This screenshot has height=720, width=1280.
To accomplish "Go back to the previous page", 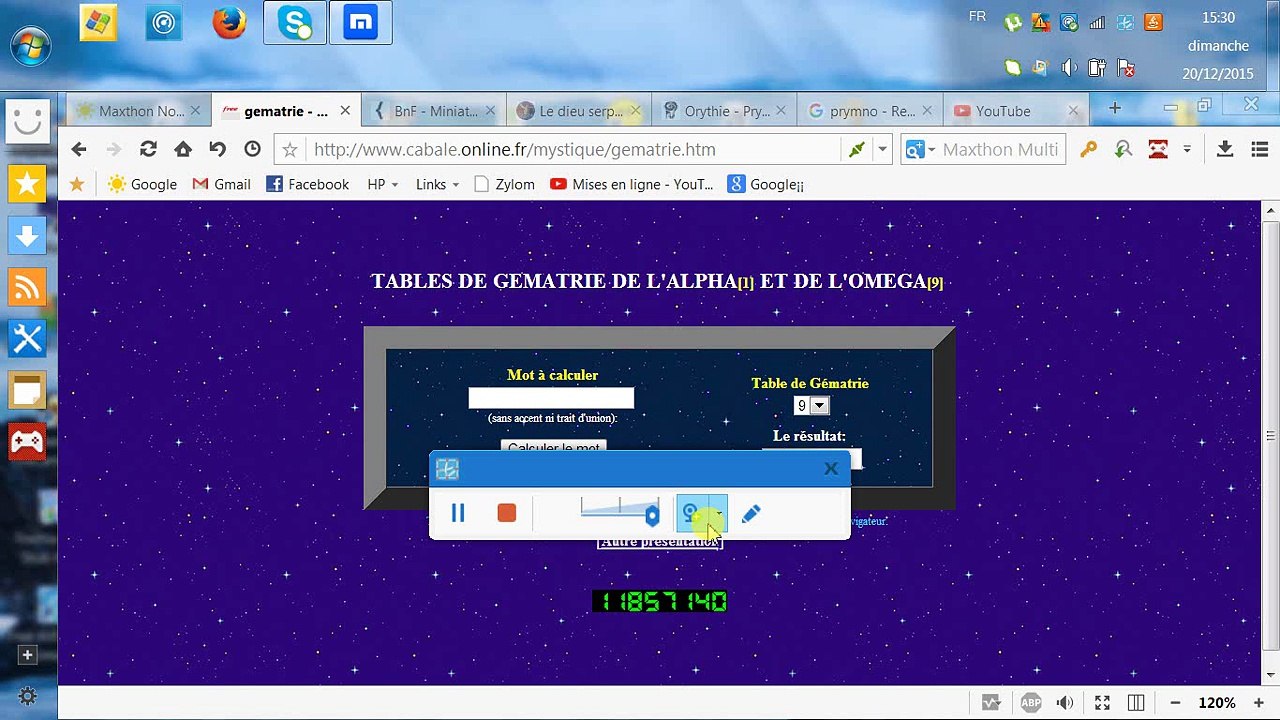I will 79,149.
